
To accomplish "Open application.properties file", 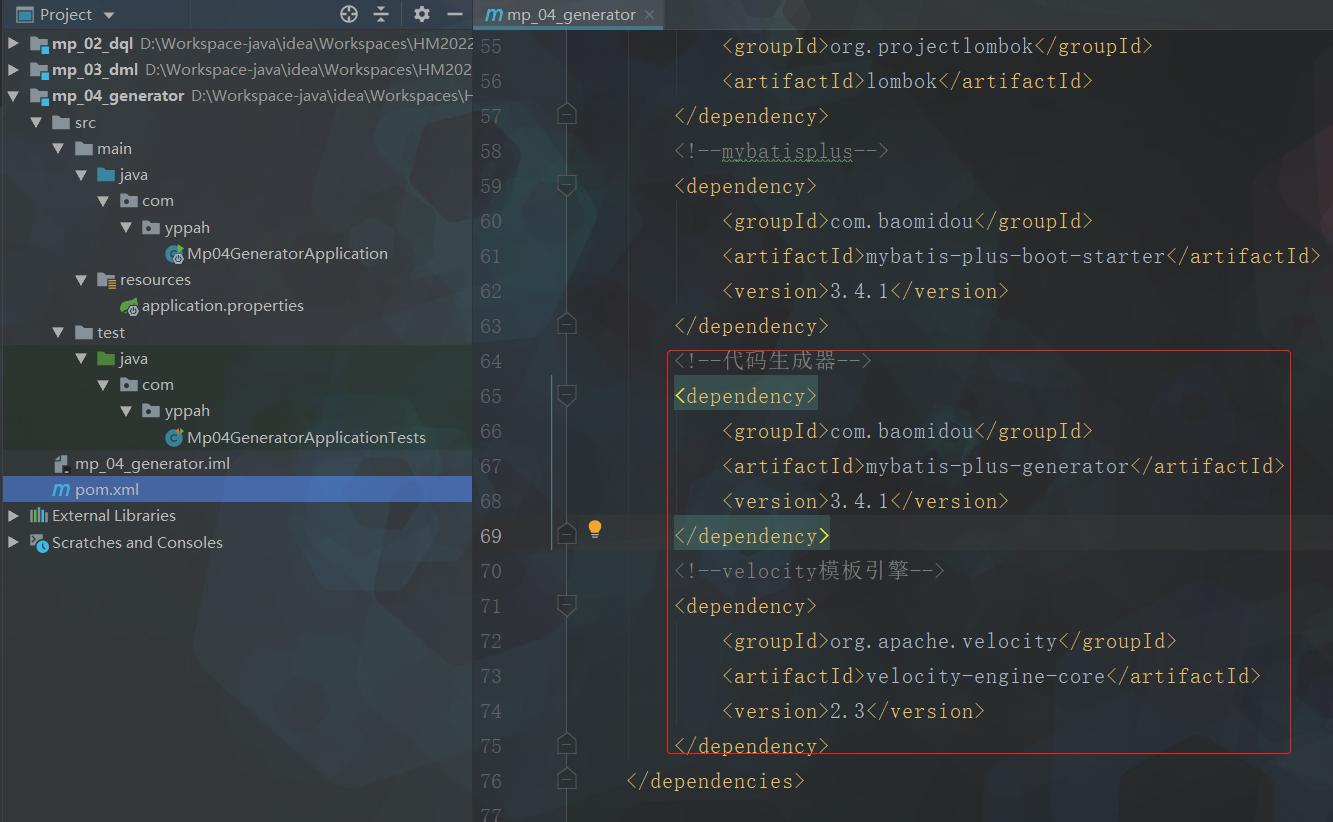I will (222, 306).
